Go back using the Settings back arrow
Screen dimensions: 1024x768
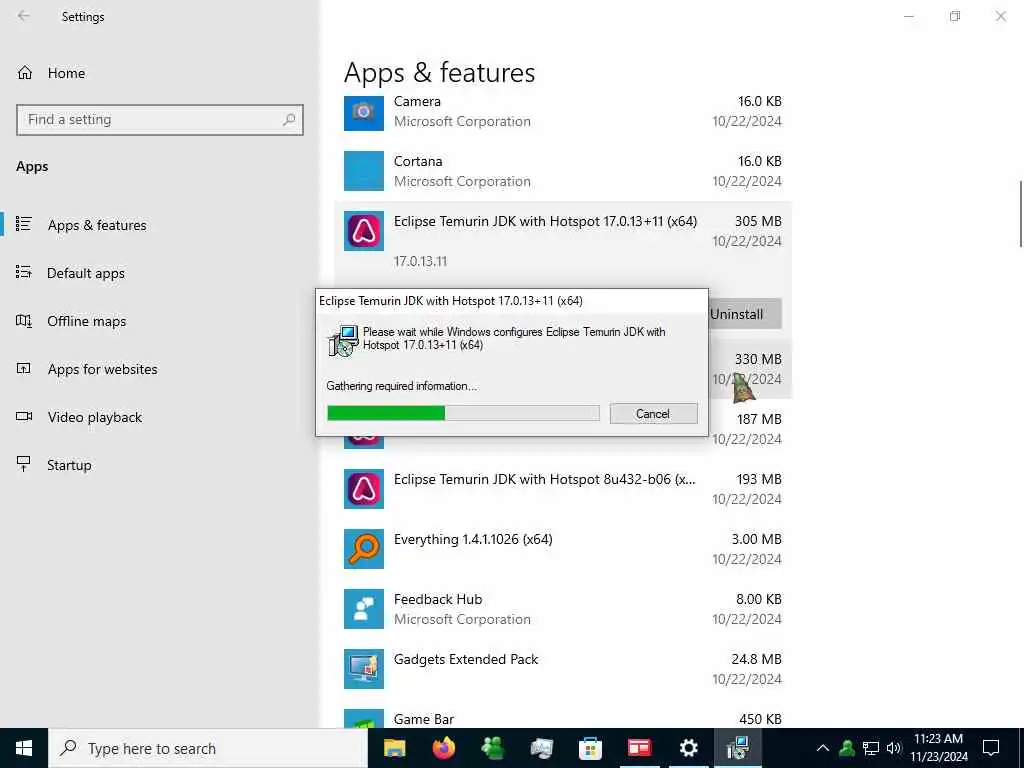pyautogui.click(x=24, y=16)
